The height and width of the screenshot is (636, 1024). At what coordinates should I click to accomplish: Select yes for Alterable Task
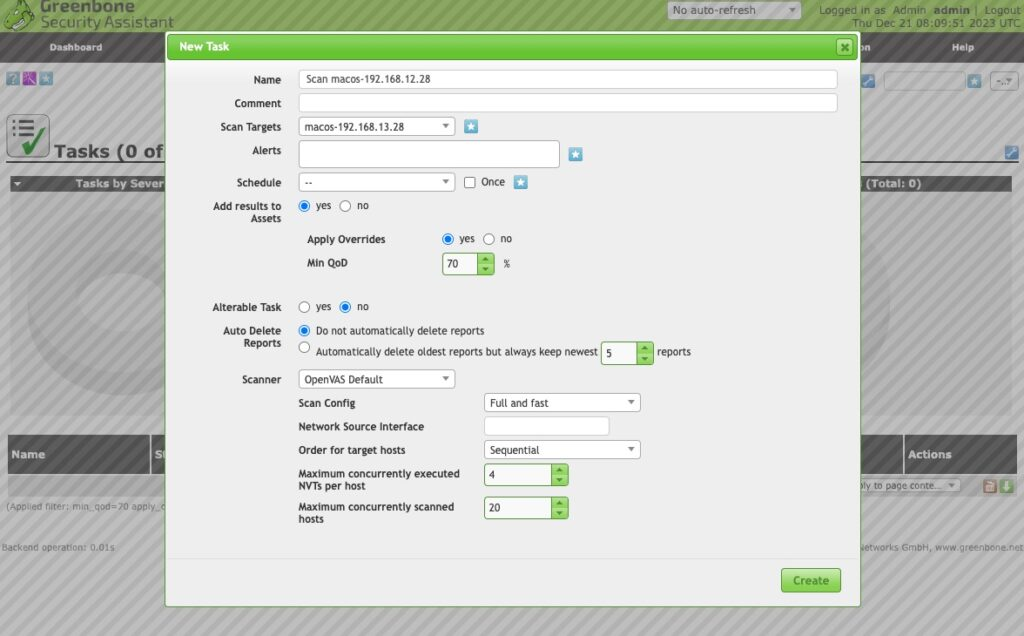(304, 307)
